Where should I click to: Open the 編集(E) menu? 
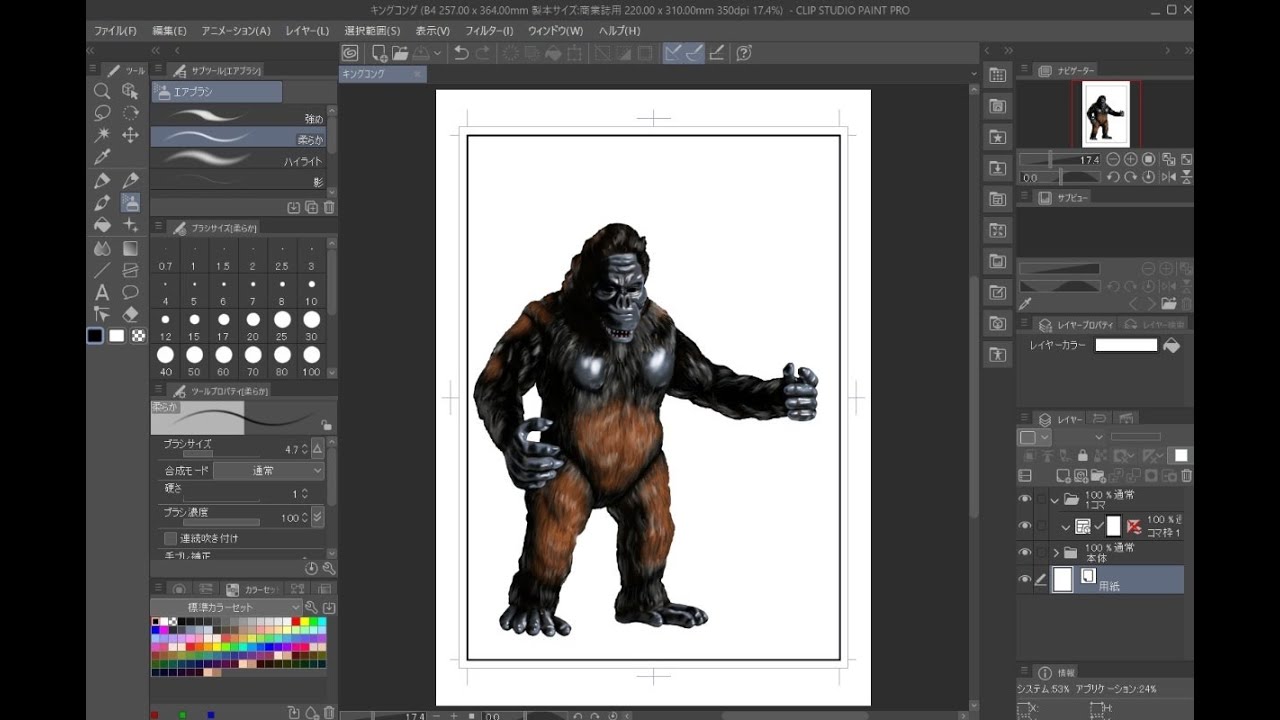169,31
